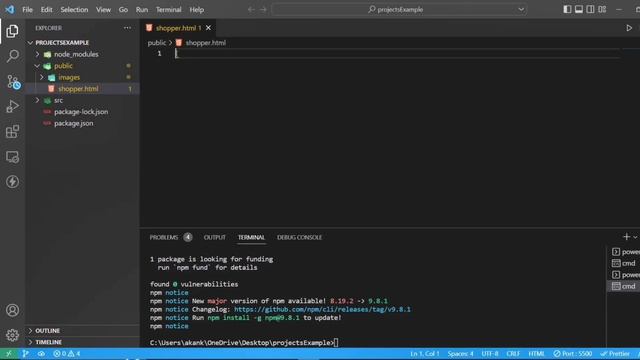Open Explorer more actions ellipsis
The height and width of the screenshot is (360, 640).
coord(127,28)
